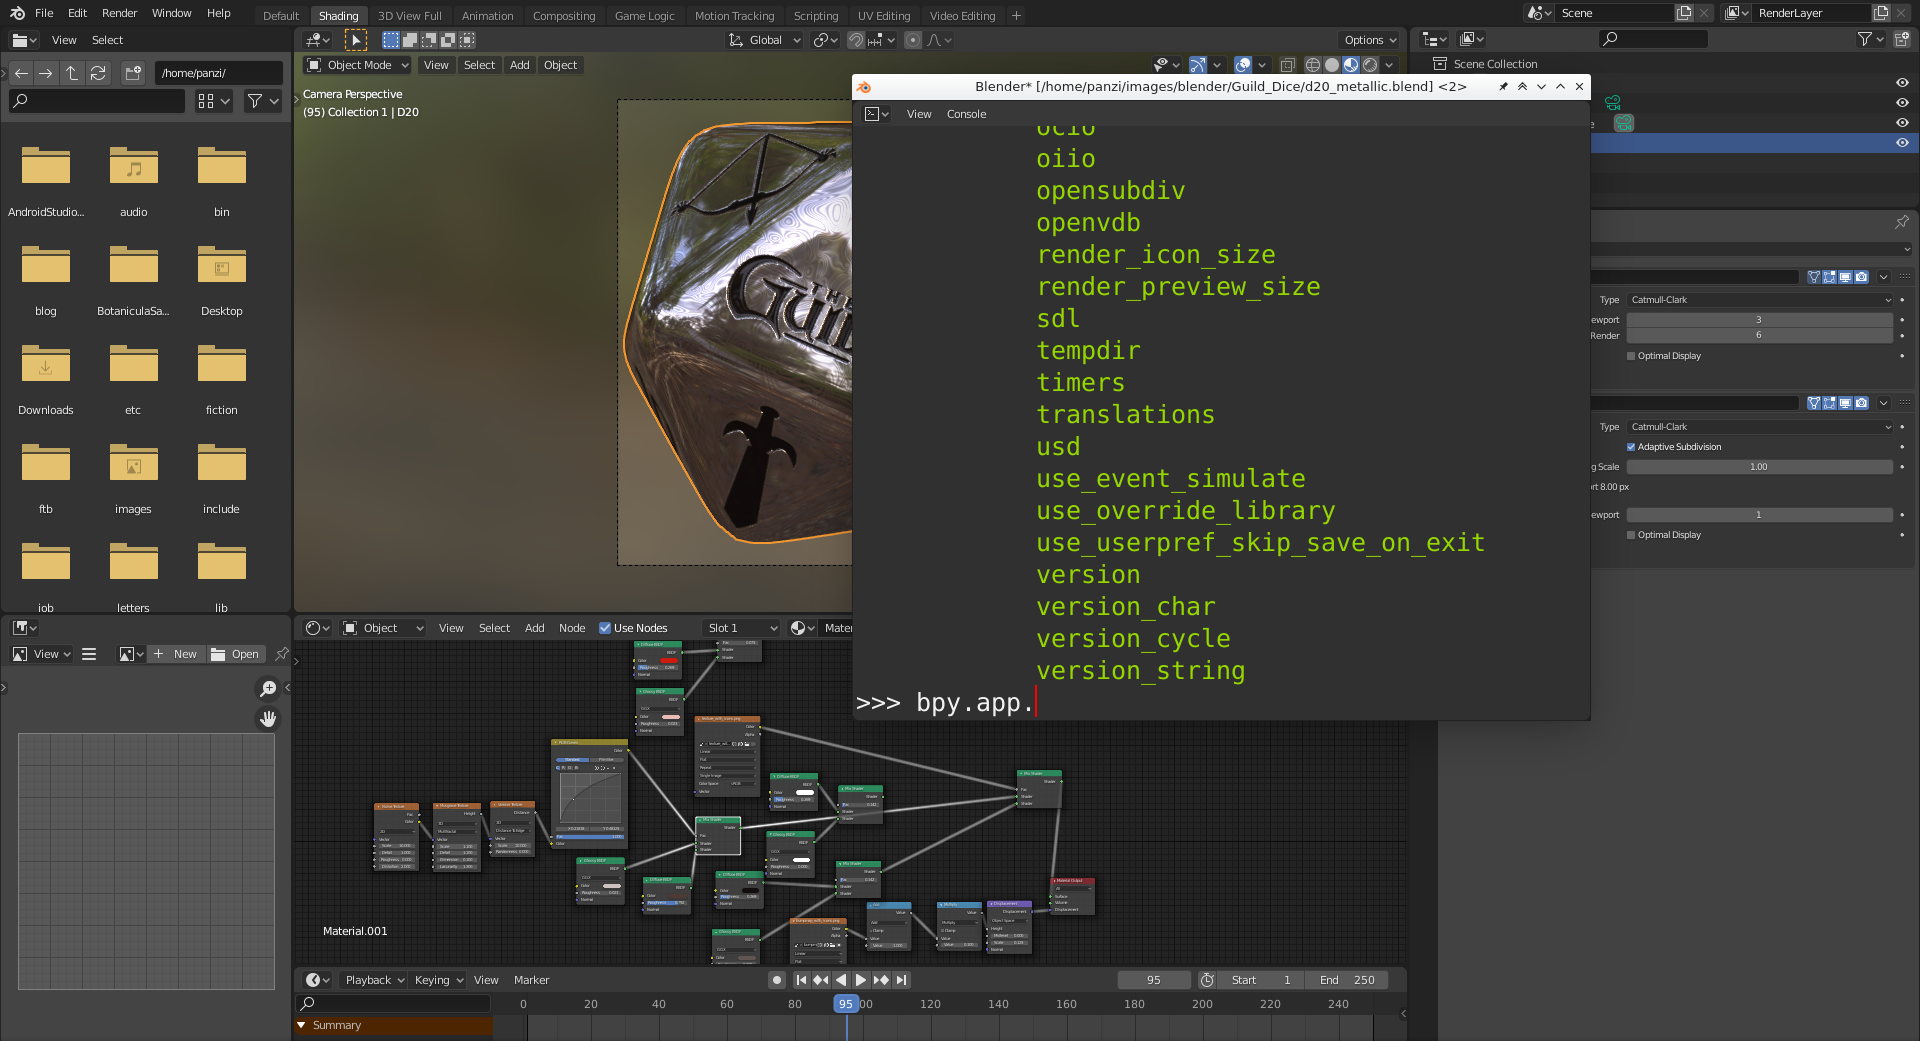Go forward in file browser
This screenshot has height=1041, width=1920.
(x=46, y=73)
